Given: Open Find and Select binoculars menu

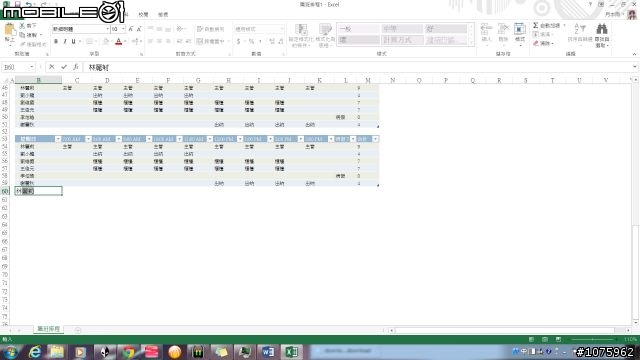Looking at the screenshot, I should [x=602, y=35].
